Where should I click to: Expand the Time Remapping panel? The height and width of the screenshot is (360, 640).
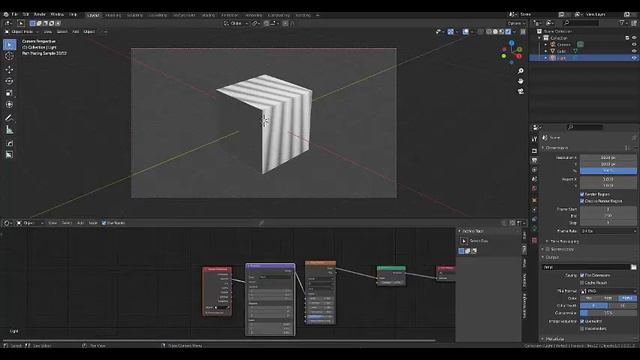(x=562, y=241)
